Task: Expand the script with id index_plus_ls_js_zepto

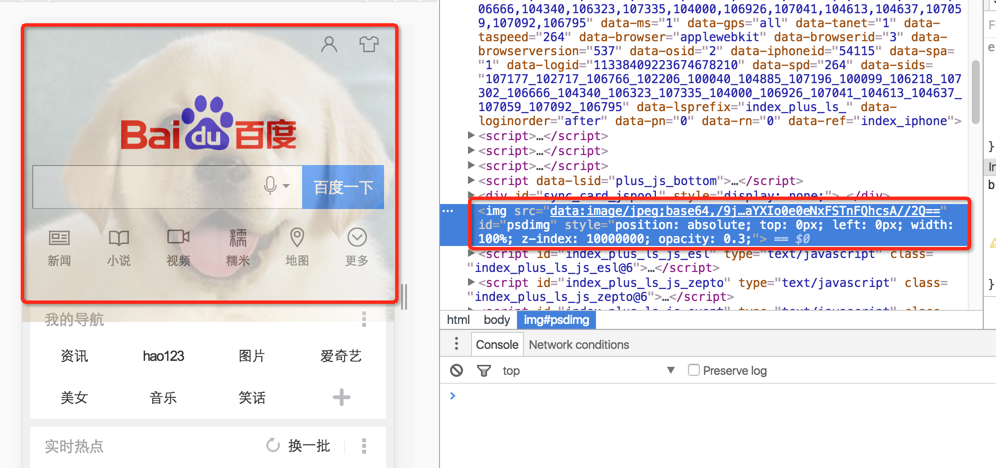Action: (471, 282)
